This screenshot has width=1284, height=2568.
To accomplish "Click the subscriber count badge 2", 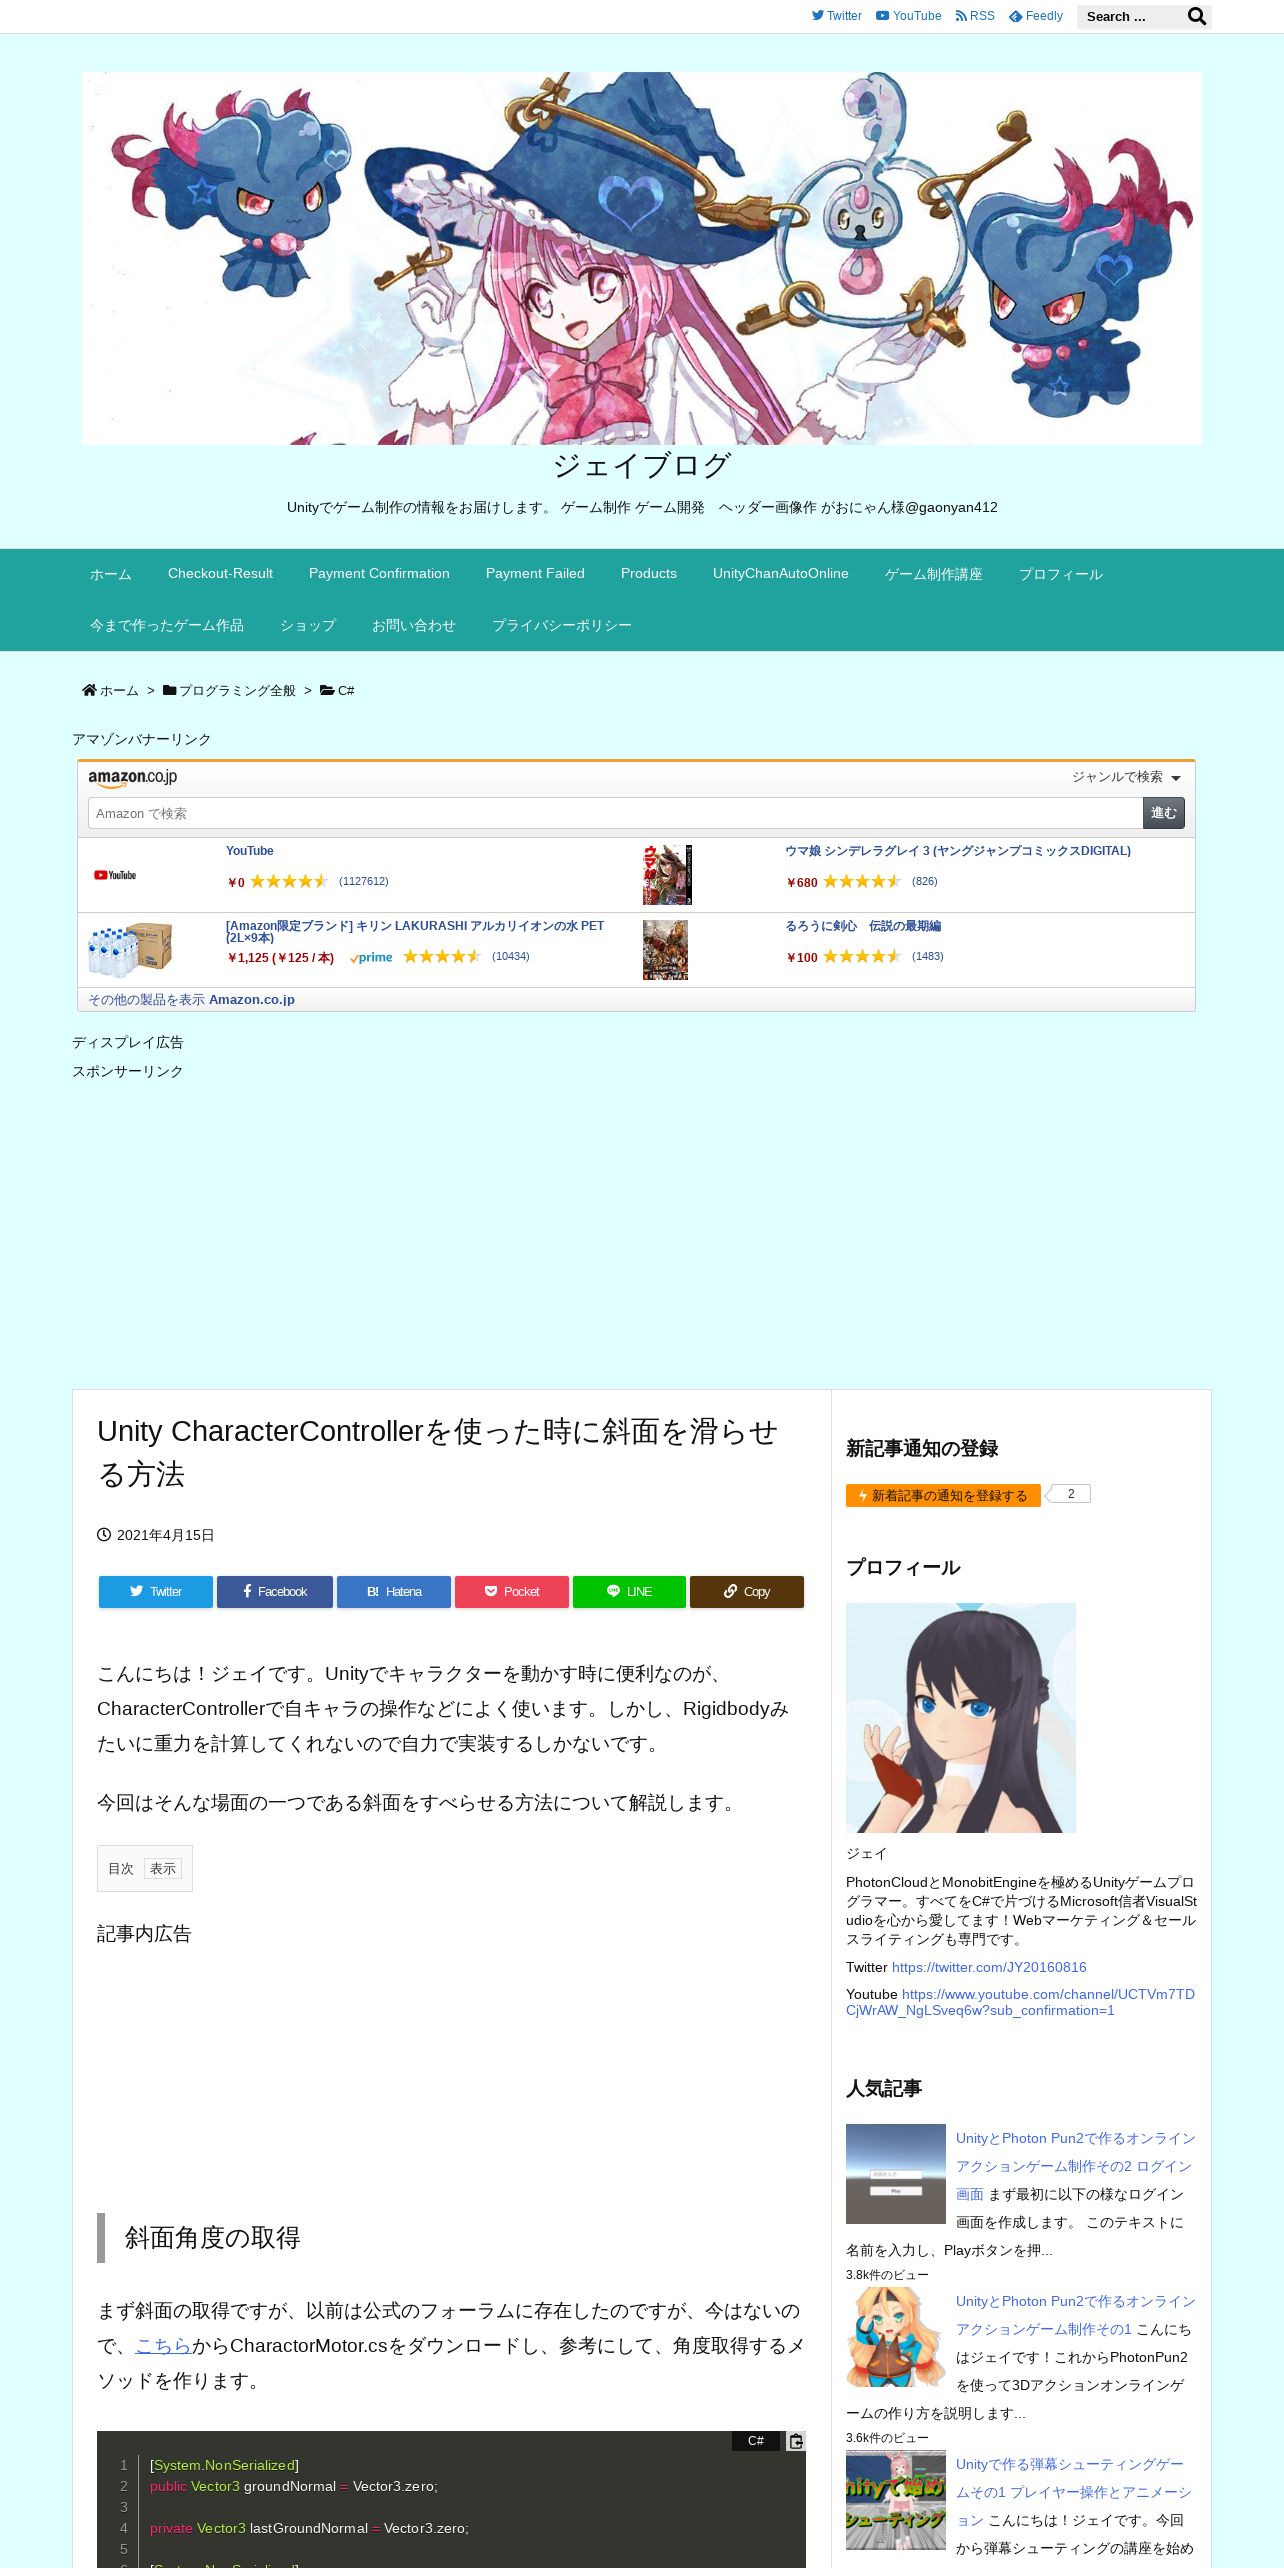I will click(1071, 1494).
